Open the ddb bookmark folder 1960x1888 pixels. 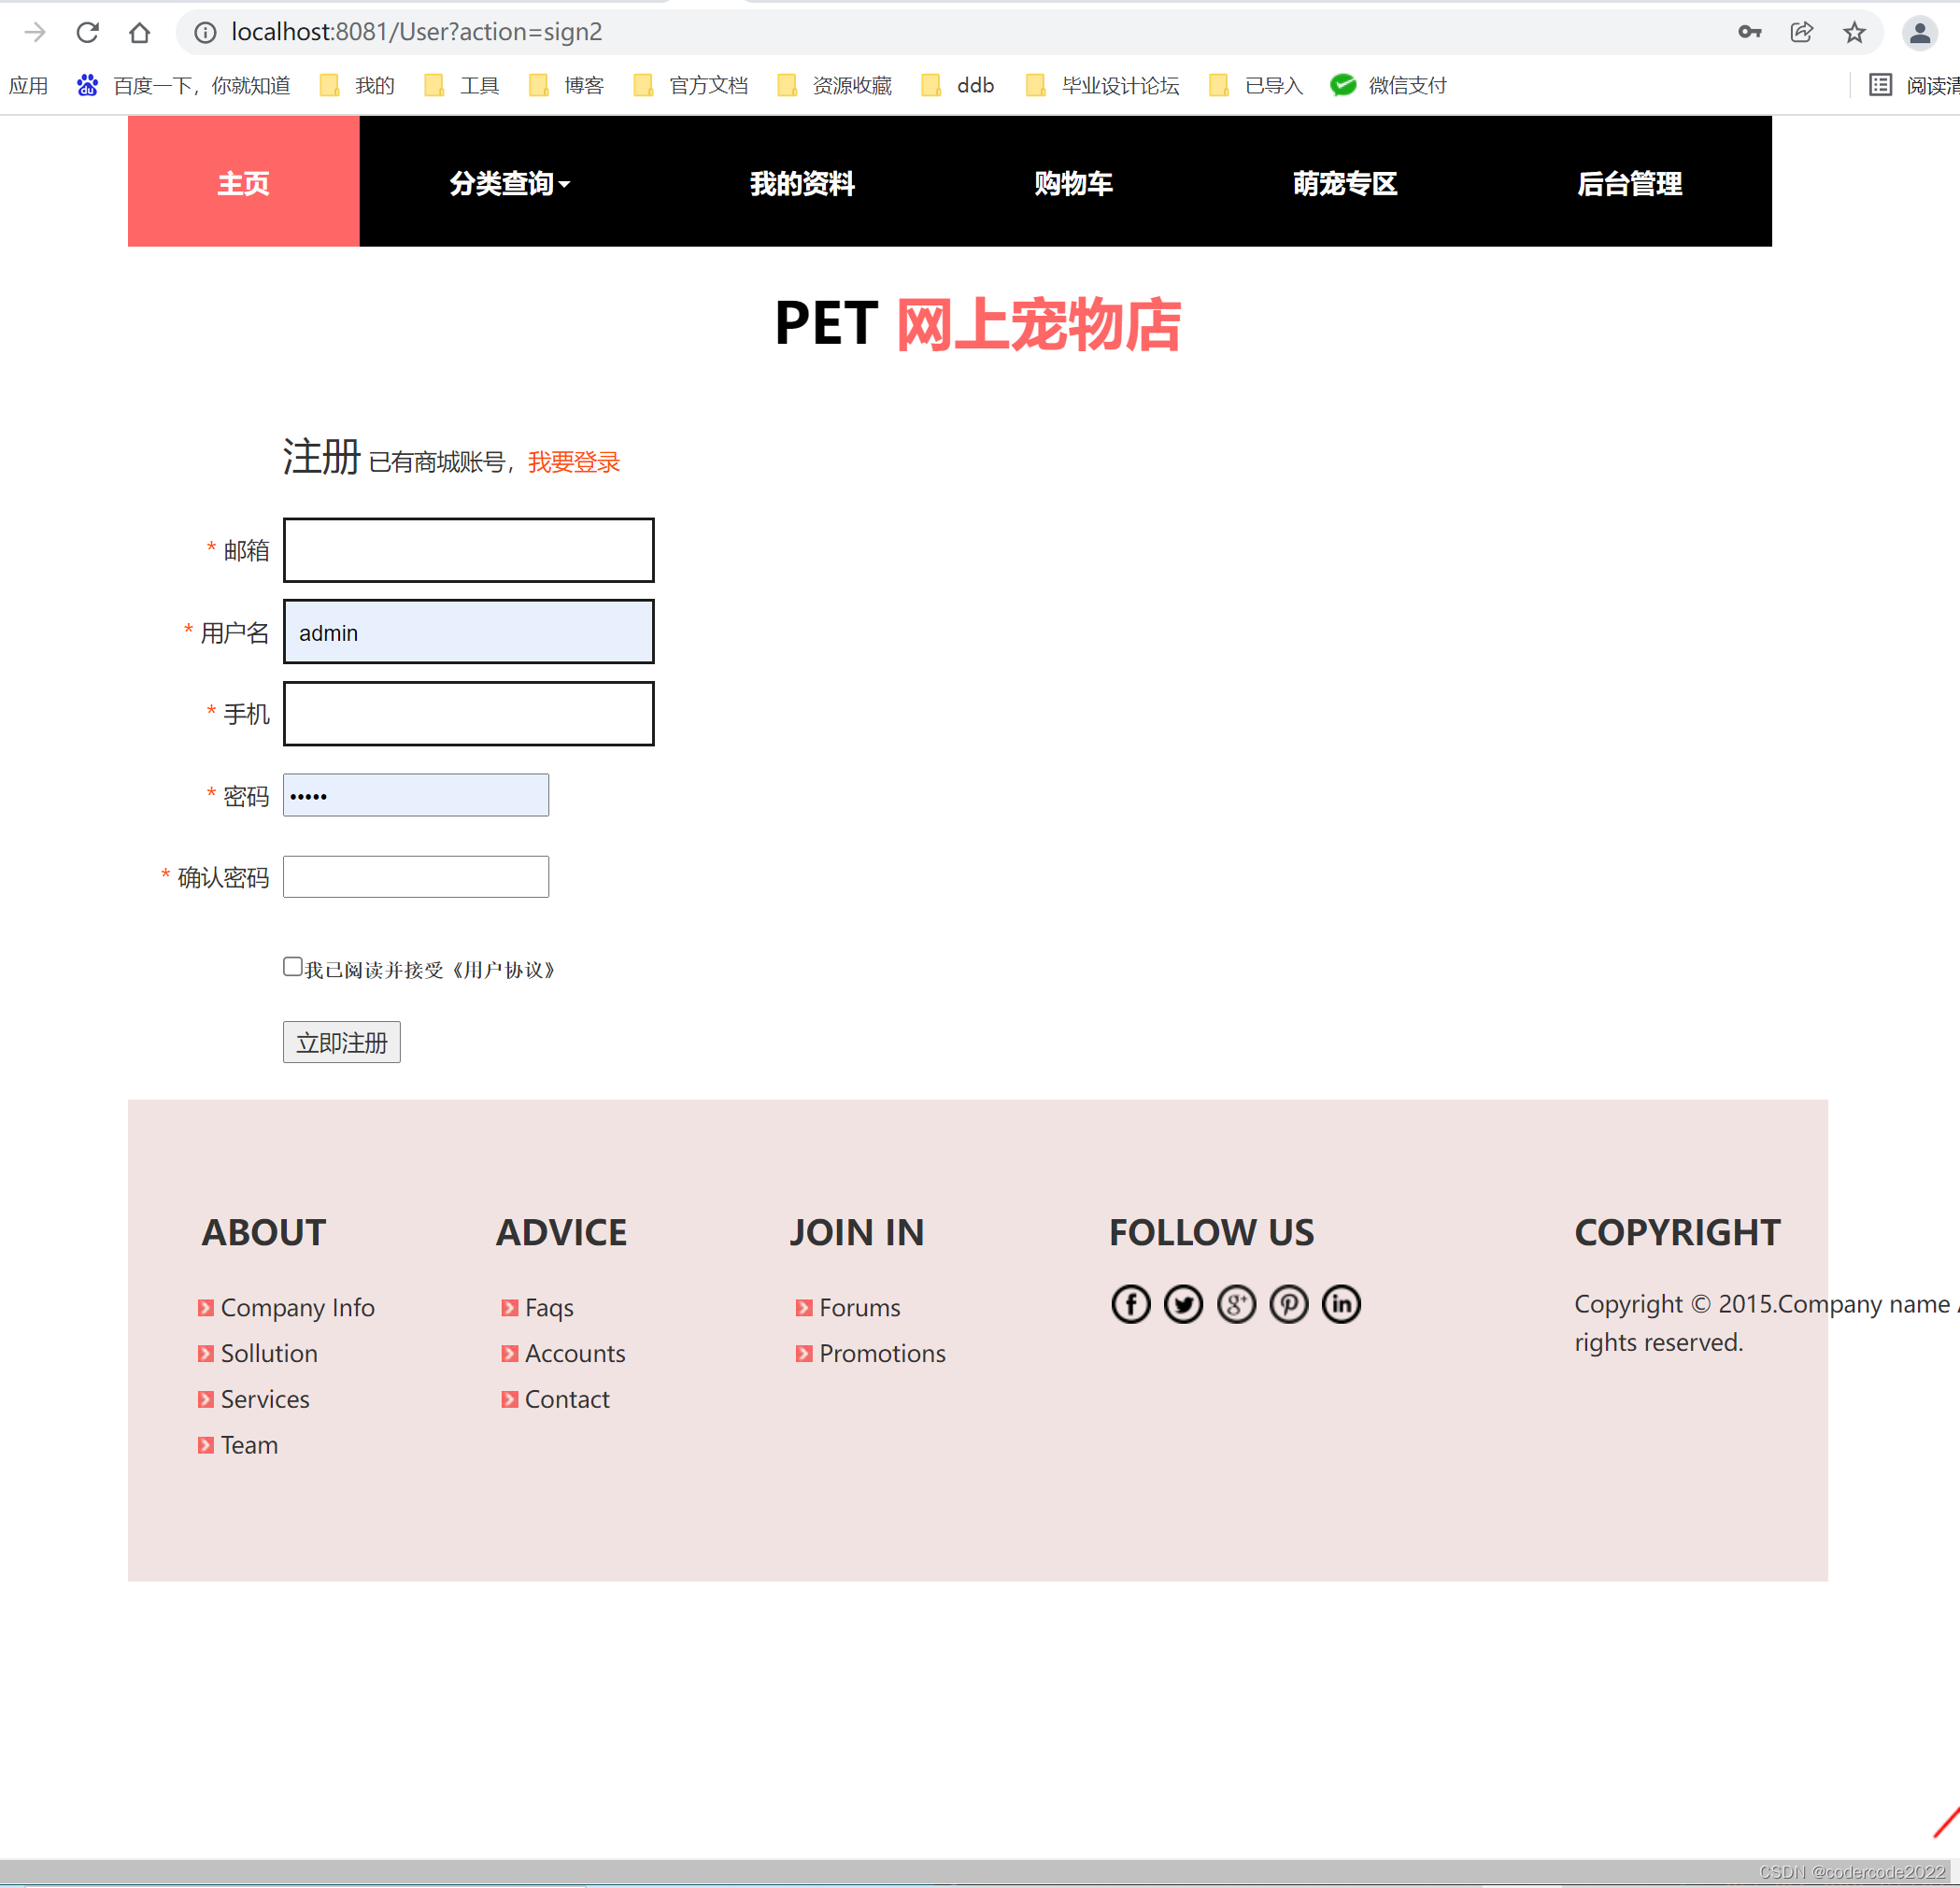pos(957,86)
